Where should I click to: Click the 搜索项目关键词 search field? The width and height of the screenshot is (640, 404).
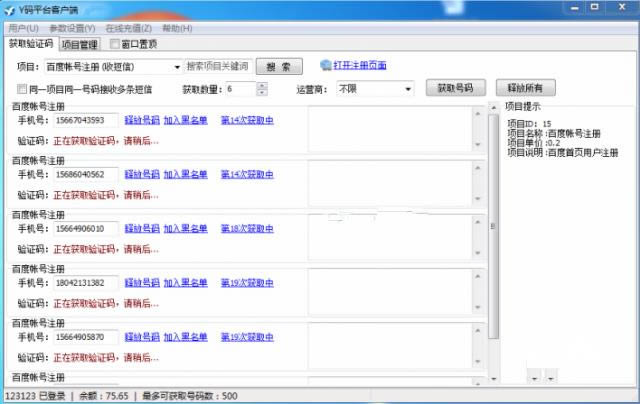click(218, 67)
